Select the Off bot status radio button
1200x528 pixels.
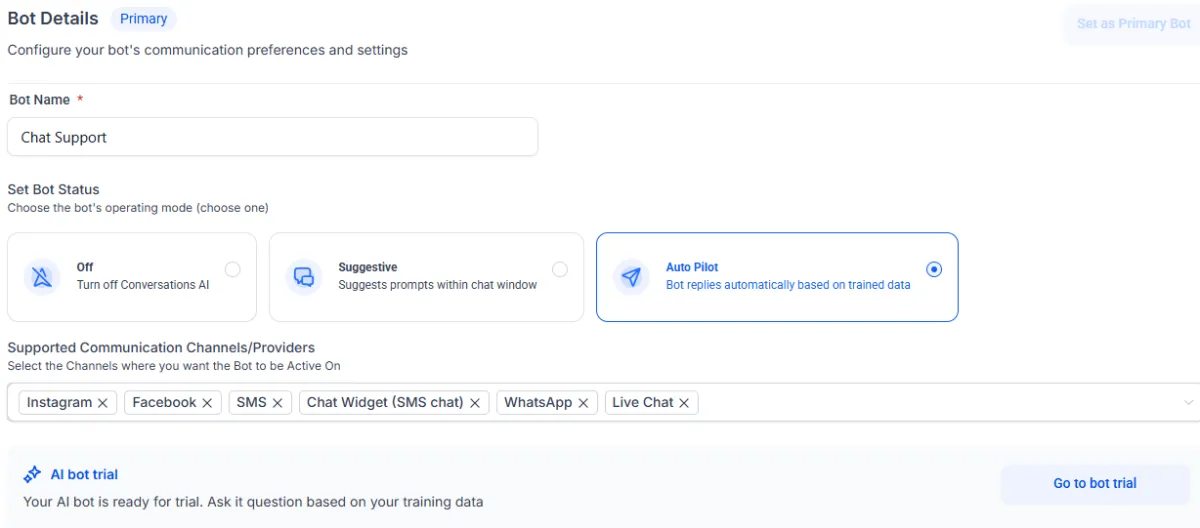pyautogui.click(x=233, y=269)
